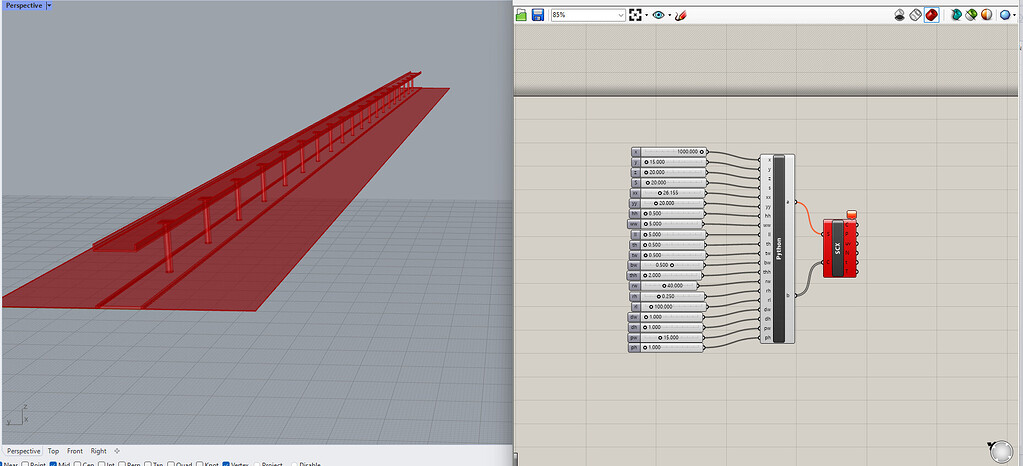
Task: Turn off geometry preview with the grey icon
Action: click(x=900, y=15)
